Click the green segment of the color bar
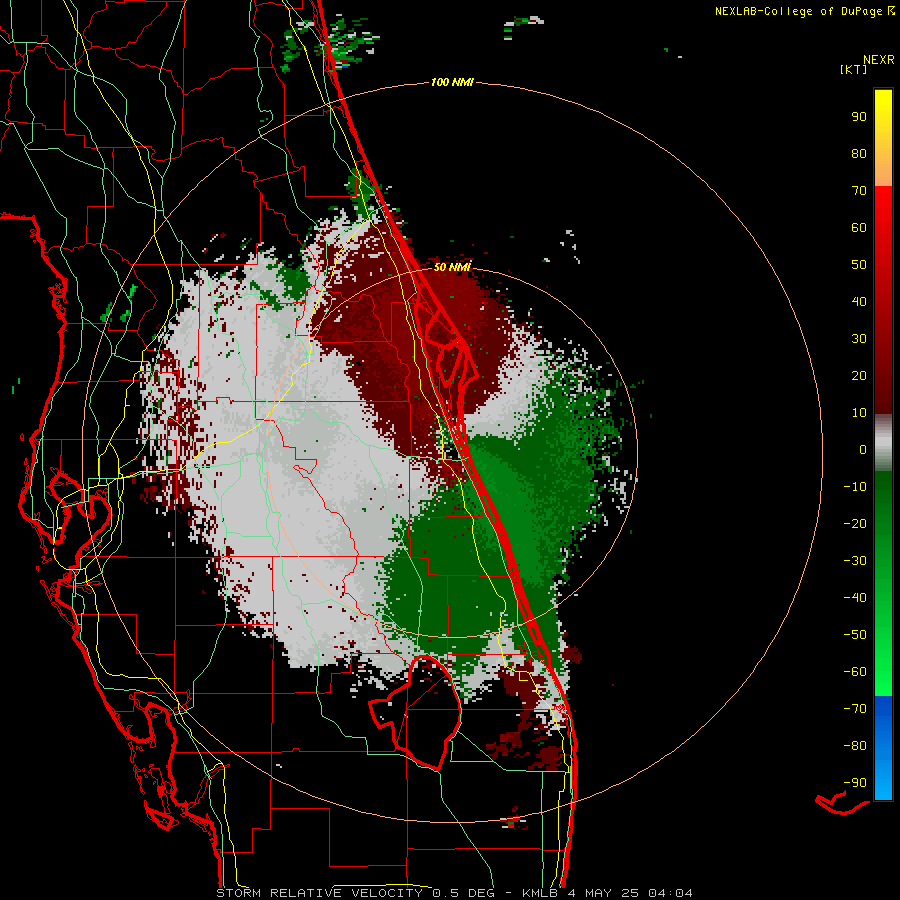The width and height of the screenshot is (900, 900). (x=883, y=583)
